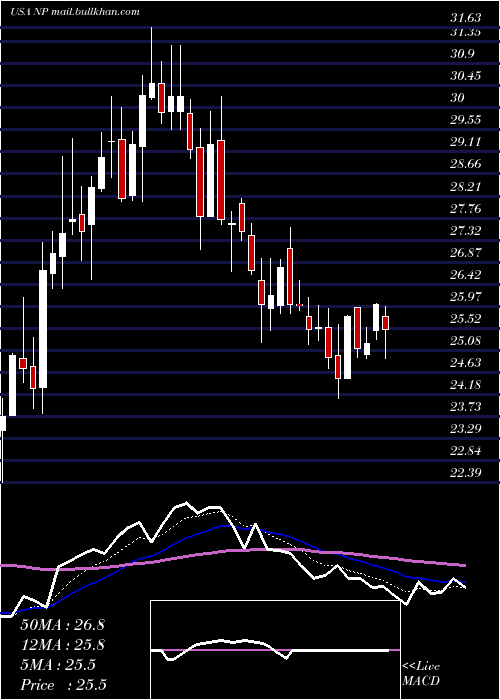500x700 pixels.
Task: Click the 23.73 price axis label
Action: (x=466, y=407)
